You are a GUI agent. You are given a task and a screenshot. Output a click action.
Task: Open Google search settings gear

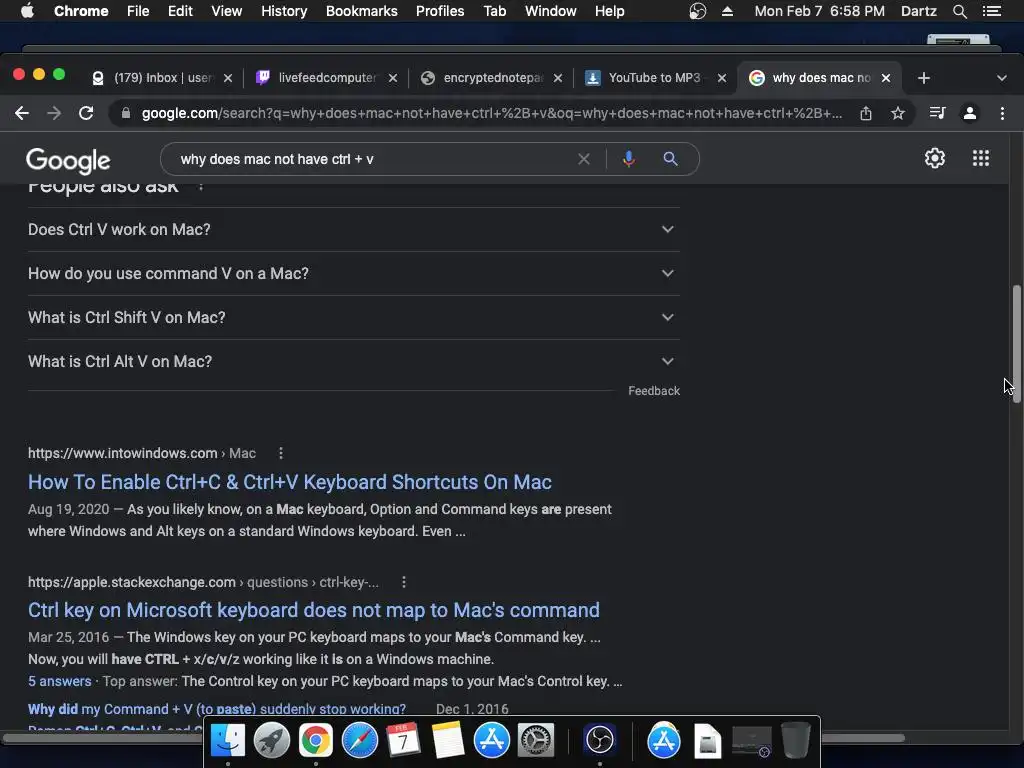click(x=935, y=158)
